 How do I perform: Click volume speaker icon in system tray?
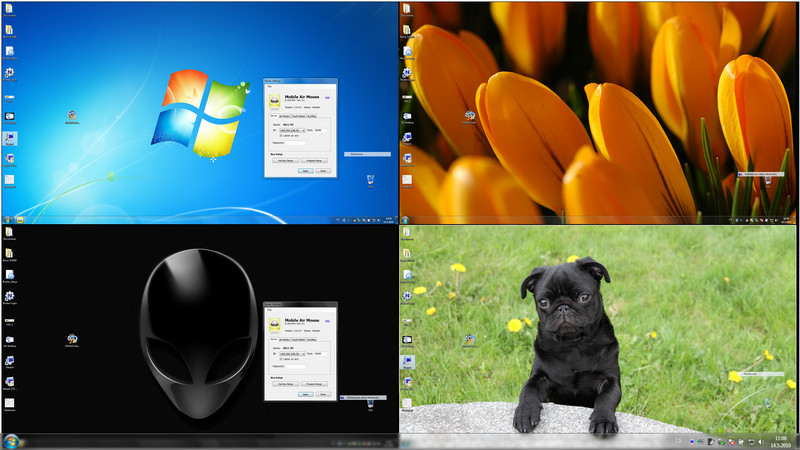point(761,442)
